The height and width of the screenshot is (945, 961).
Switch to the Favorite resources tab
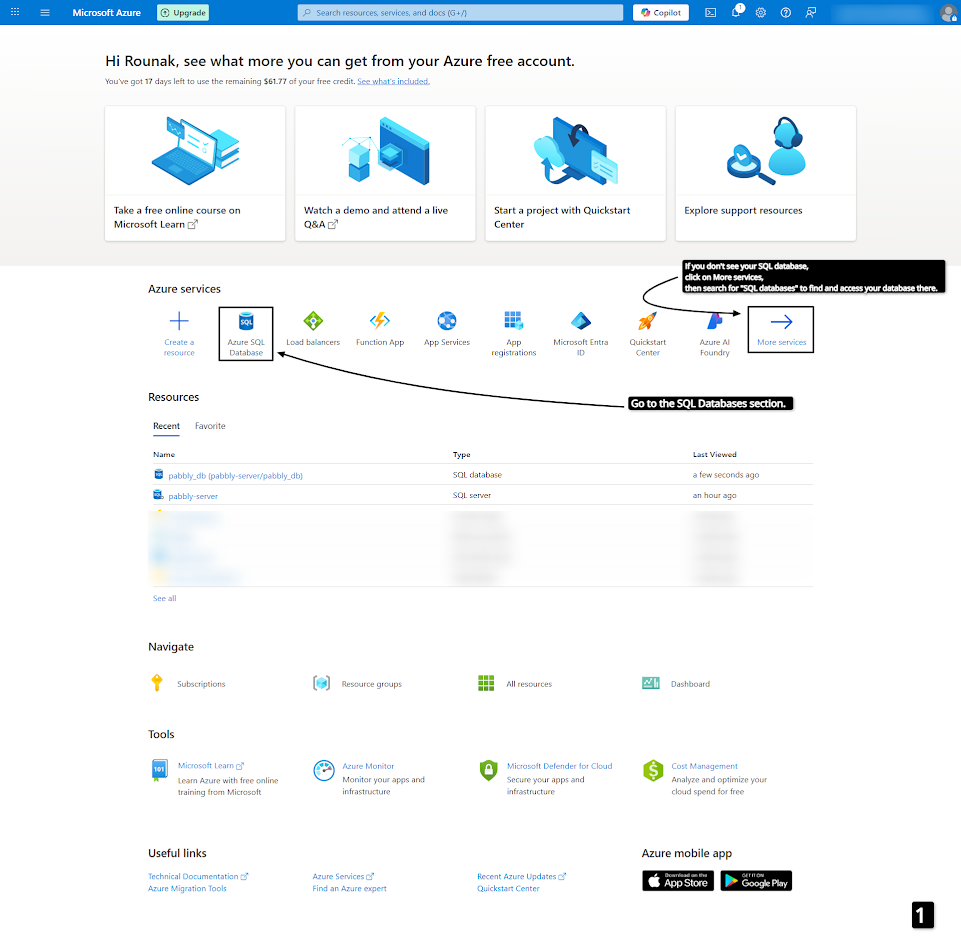(210, 426)
